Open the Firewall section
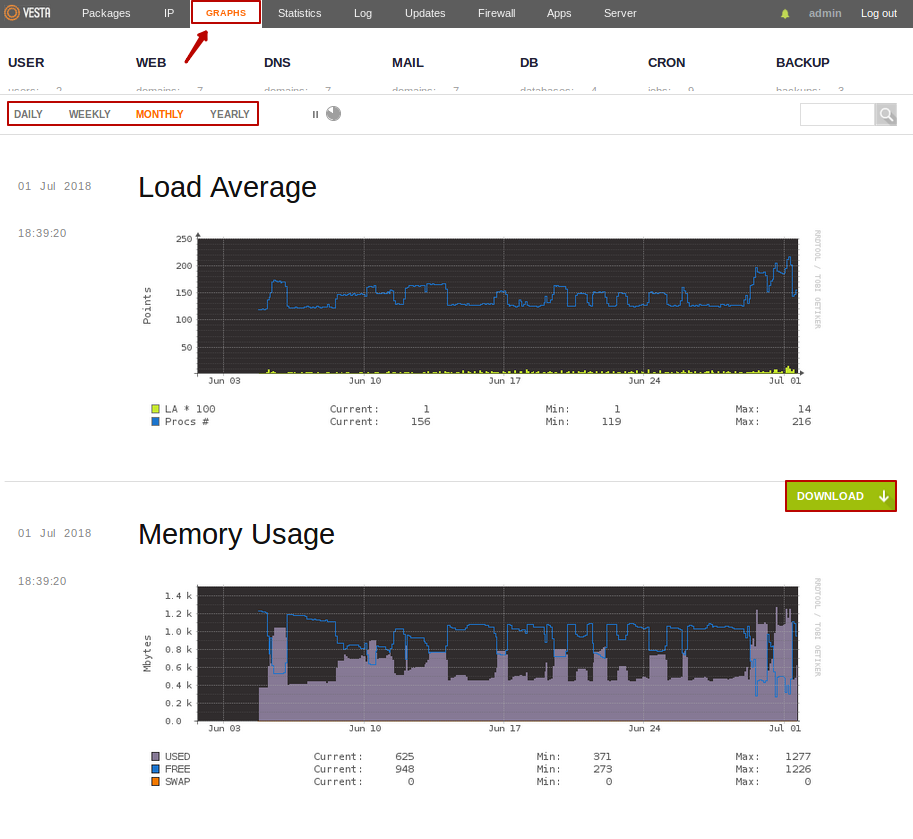The width and height of the screenshot is (913, 839). pyautogui.click(x=496, y=13)
